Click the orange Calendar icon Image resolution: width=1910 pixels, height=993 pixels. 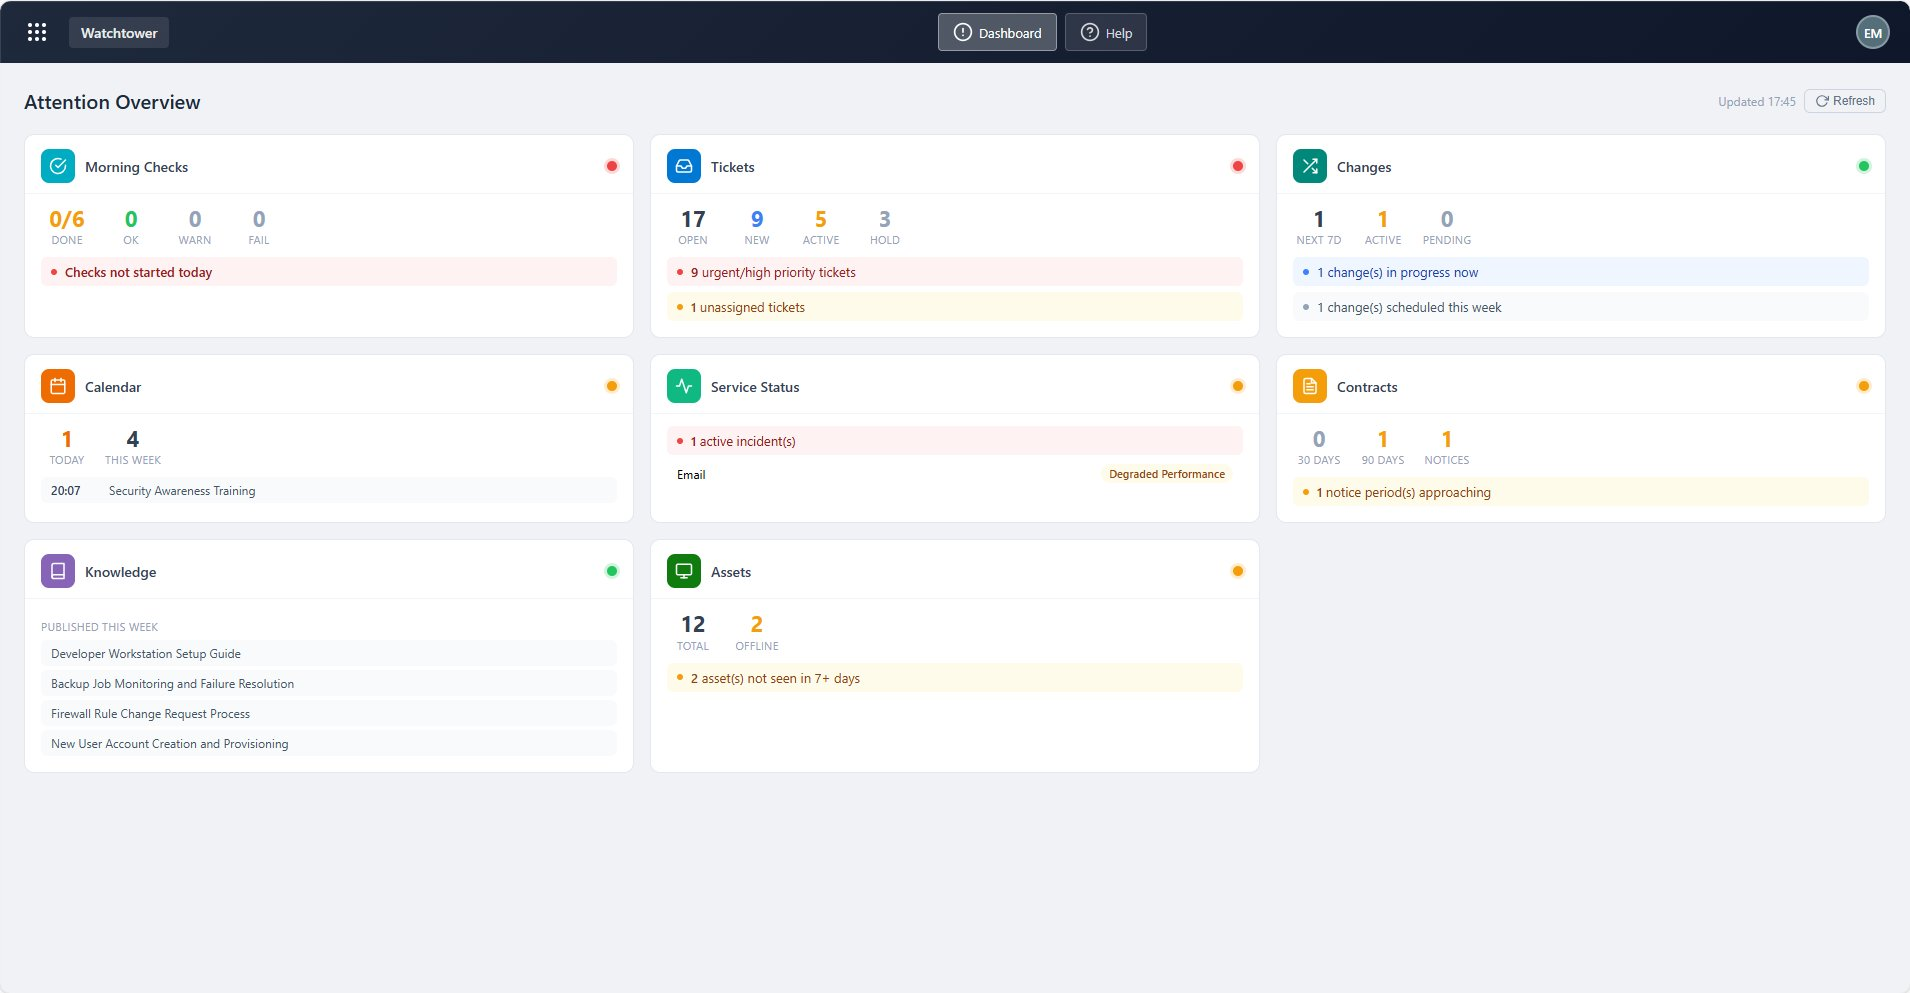pos(58,386)
